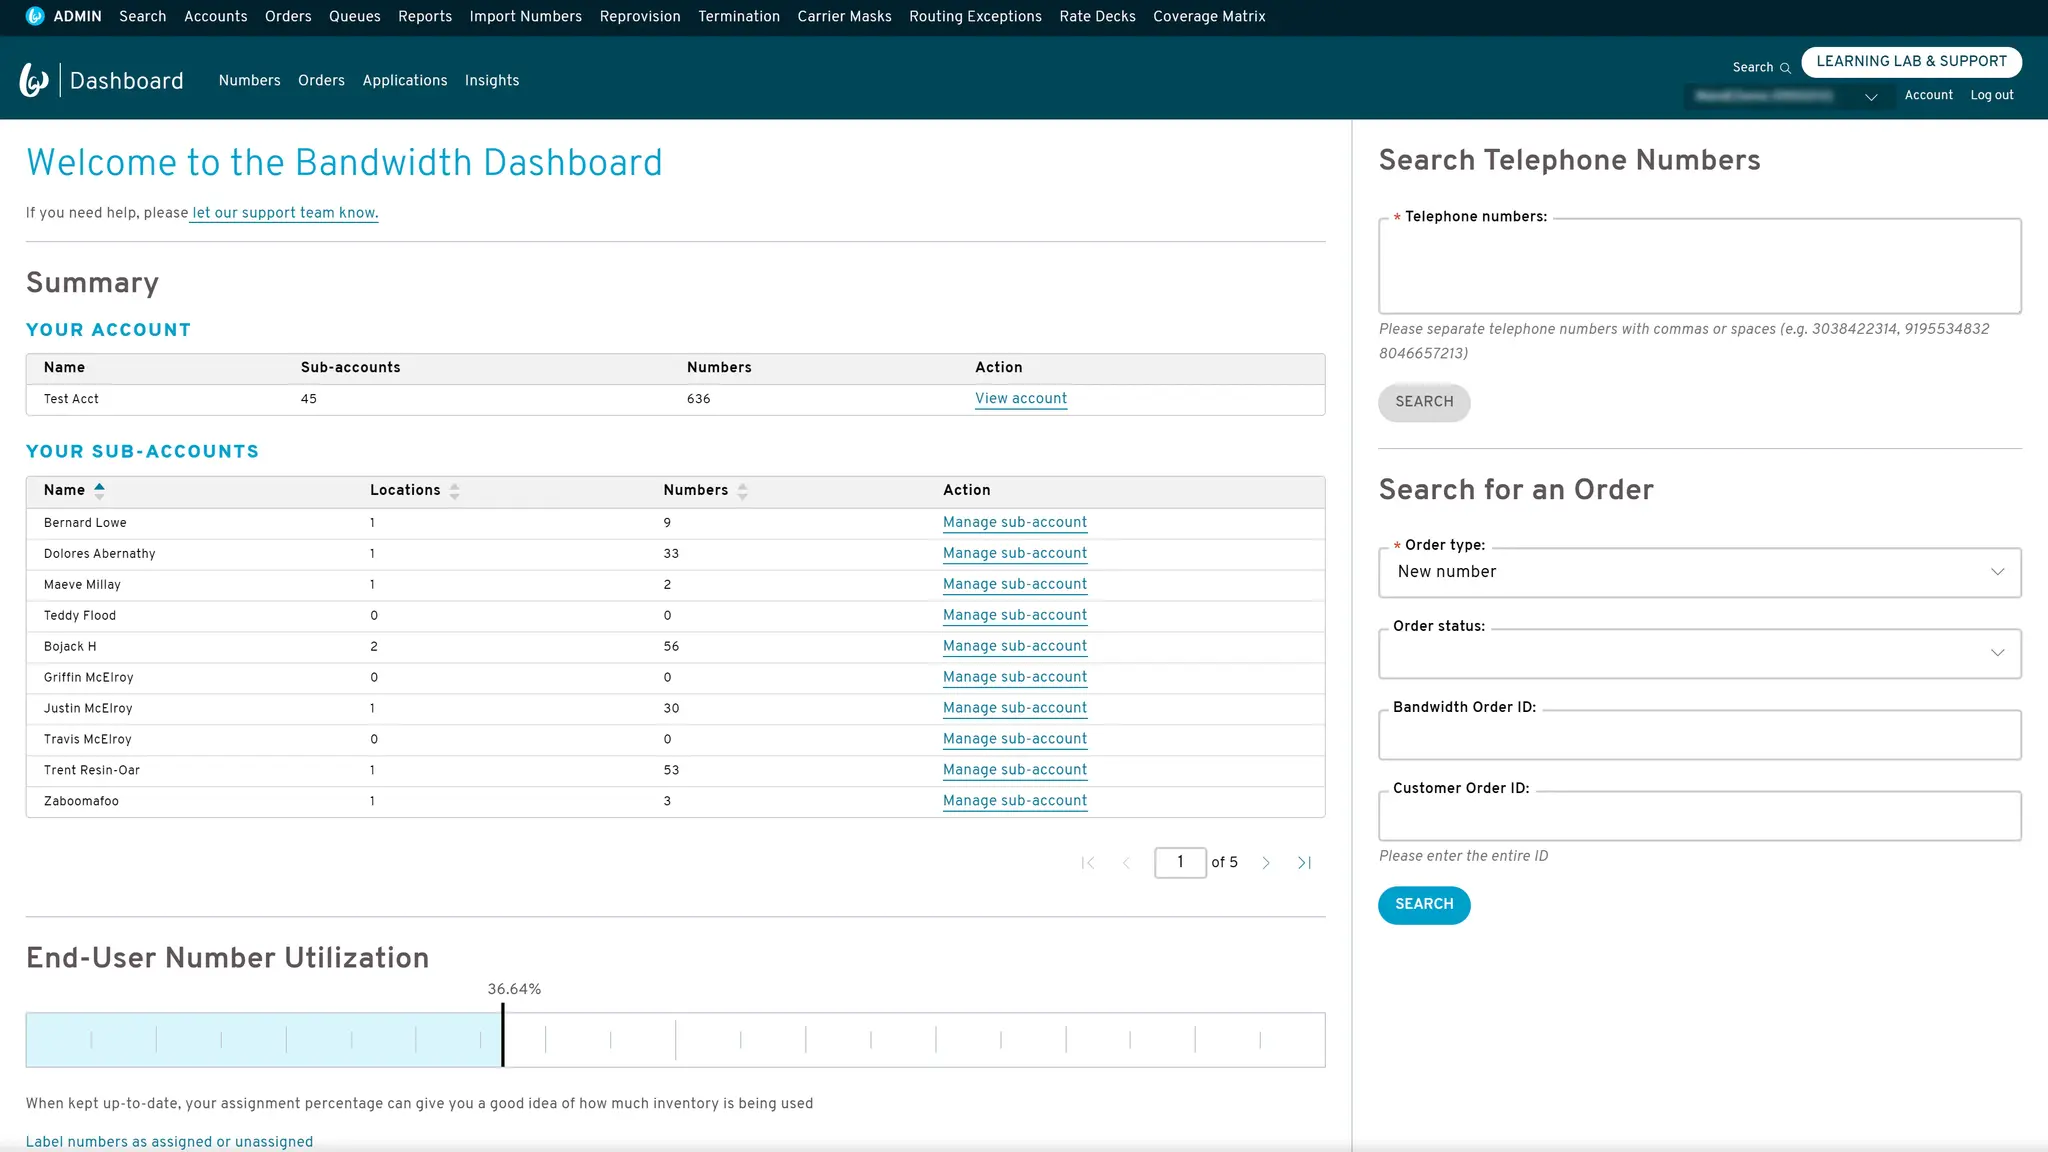
Task: Open Carrier Masks in admin bar
Action: [x=844, y=16]
